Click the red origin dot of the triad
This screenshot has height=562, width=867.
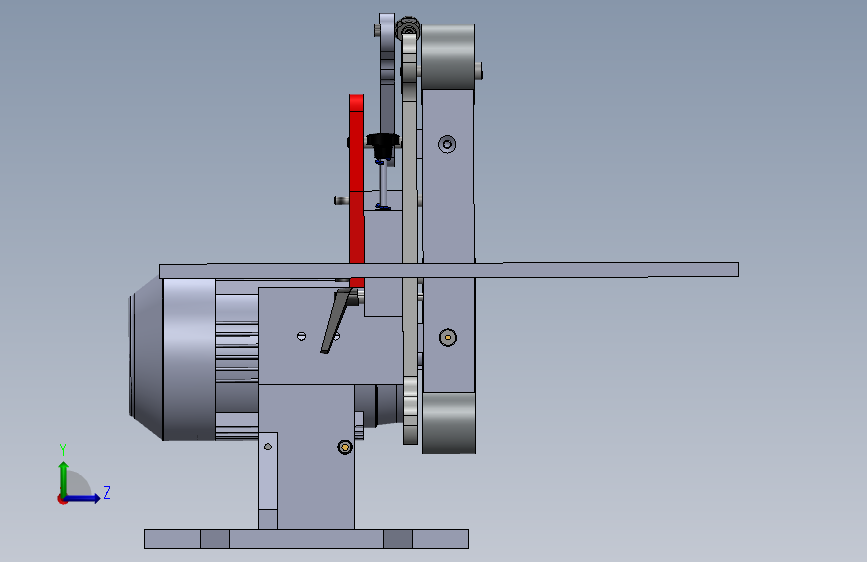62,499
